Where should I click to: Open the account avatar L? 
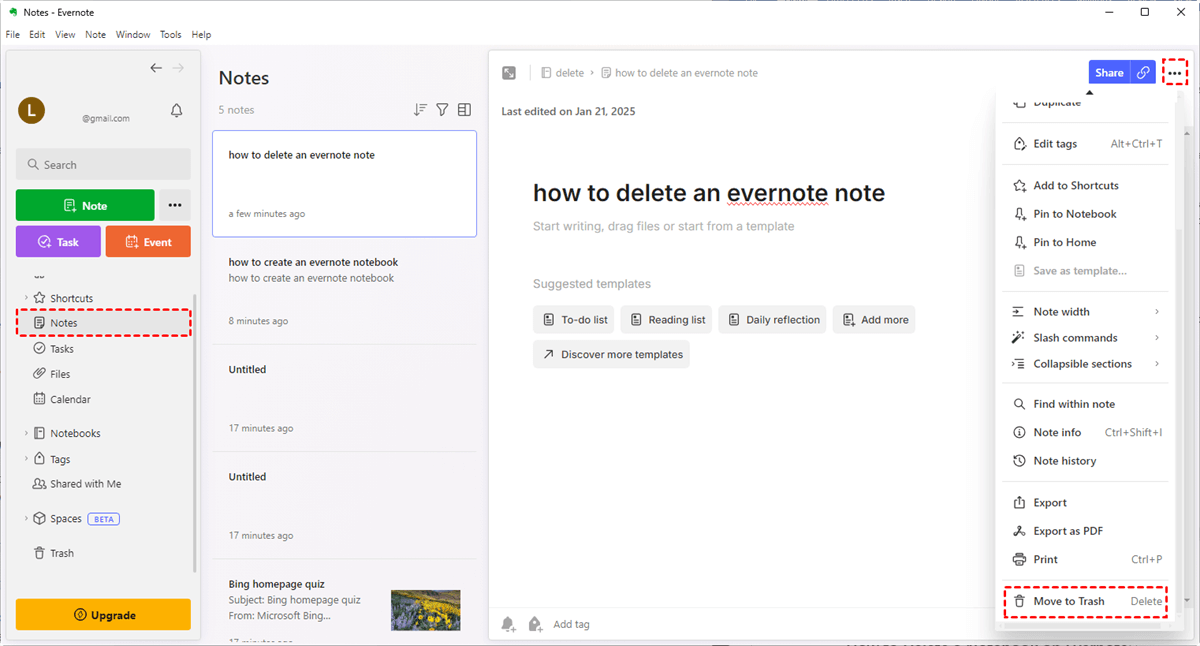(31, 111)
